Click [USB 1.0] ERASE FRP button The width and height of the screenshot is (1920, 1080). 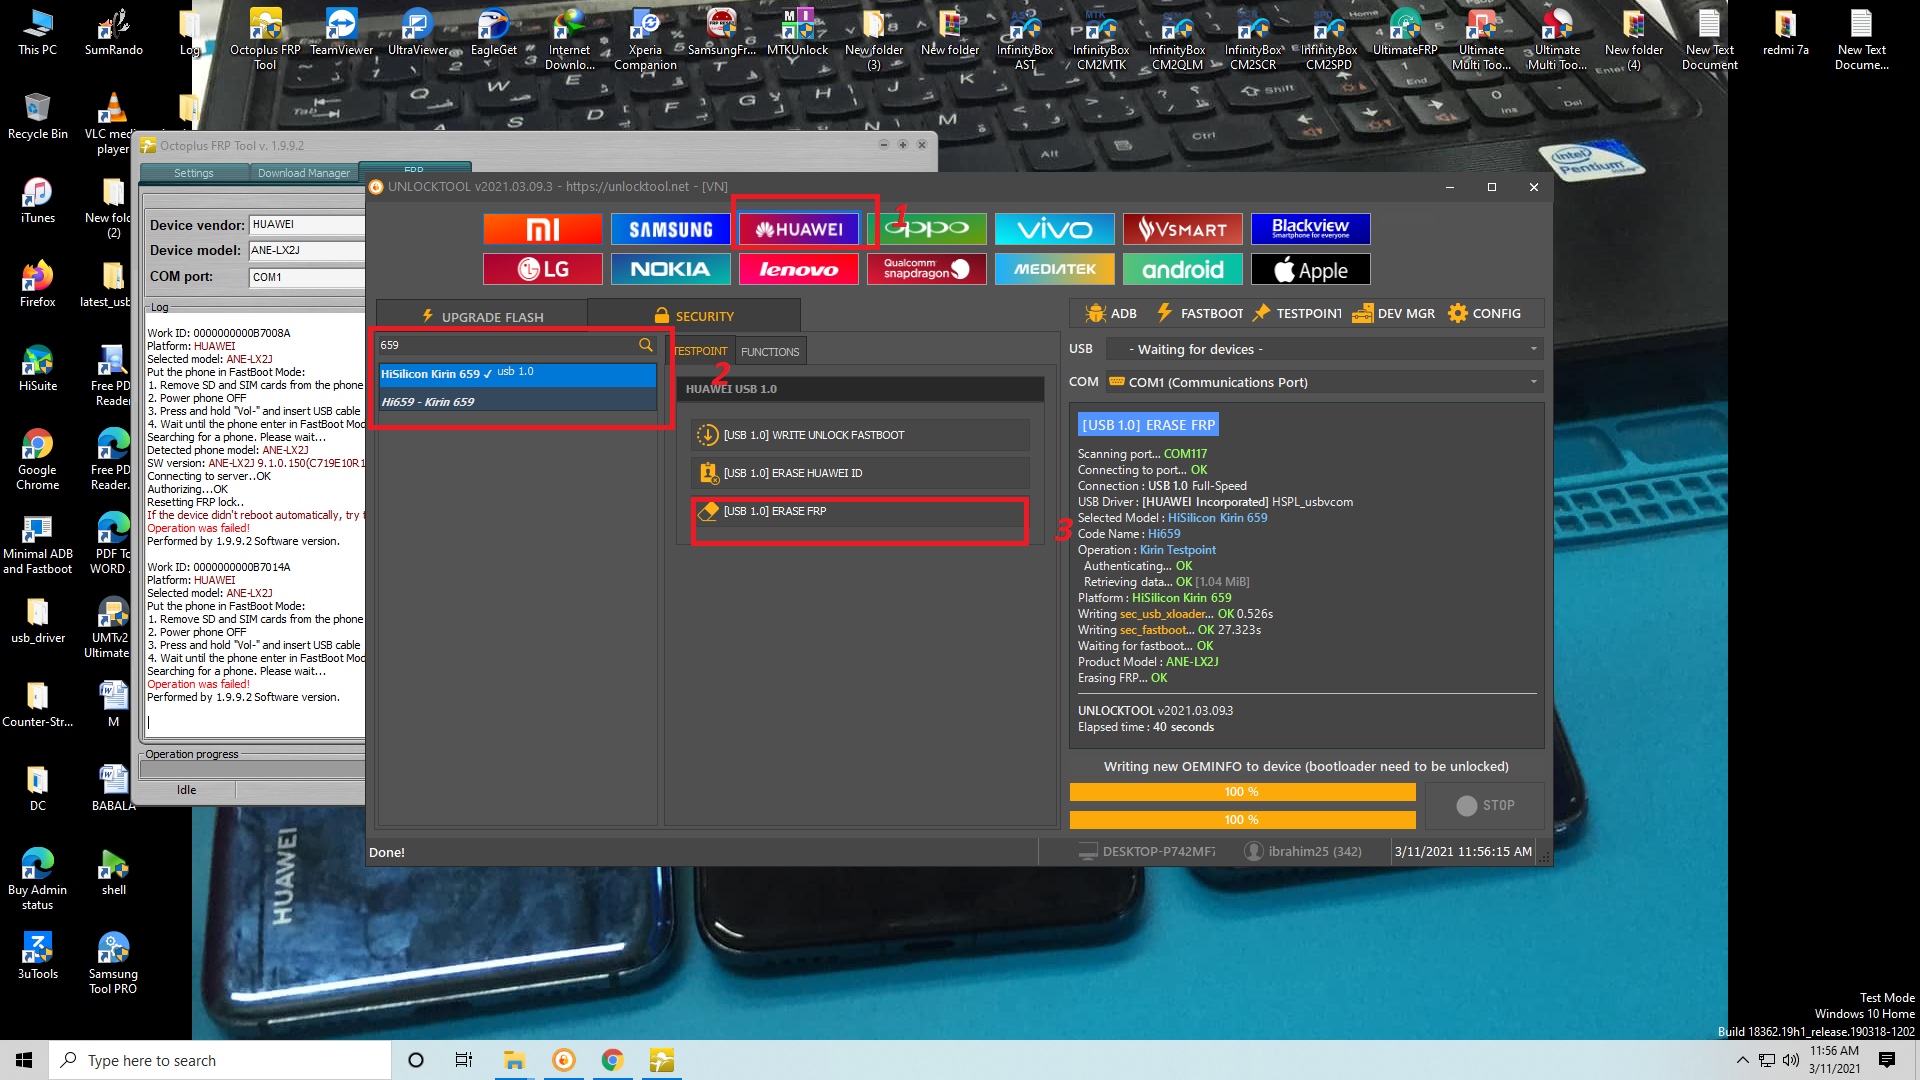coord(860,511)
